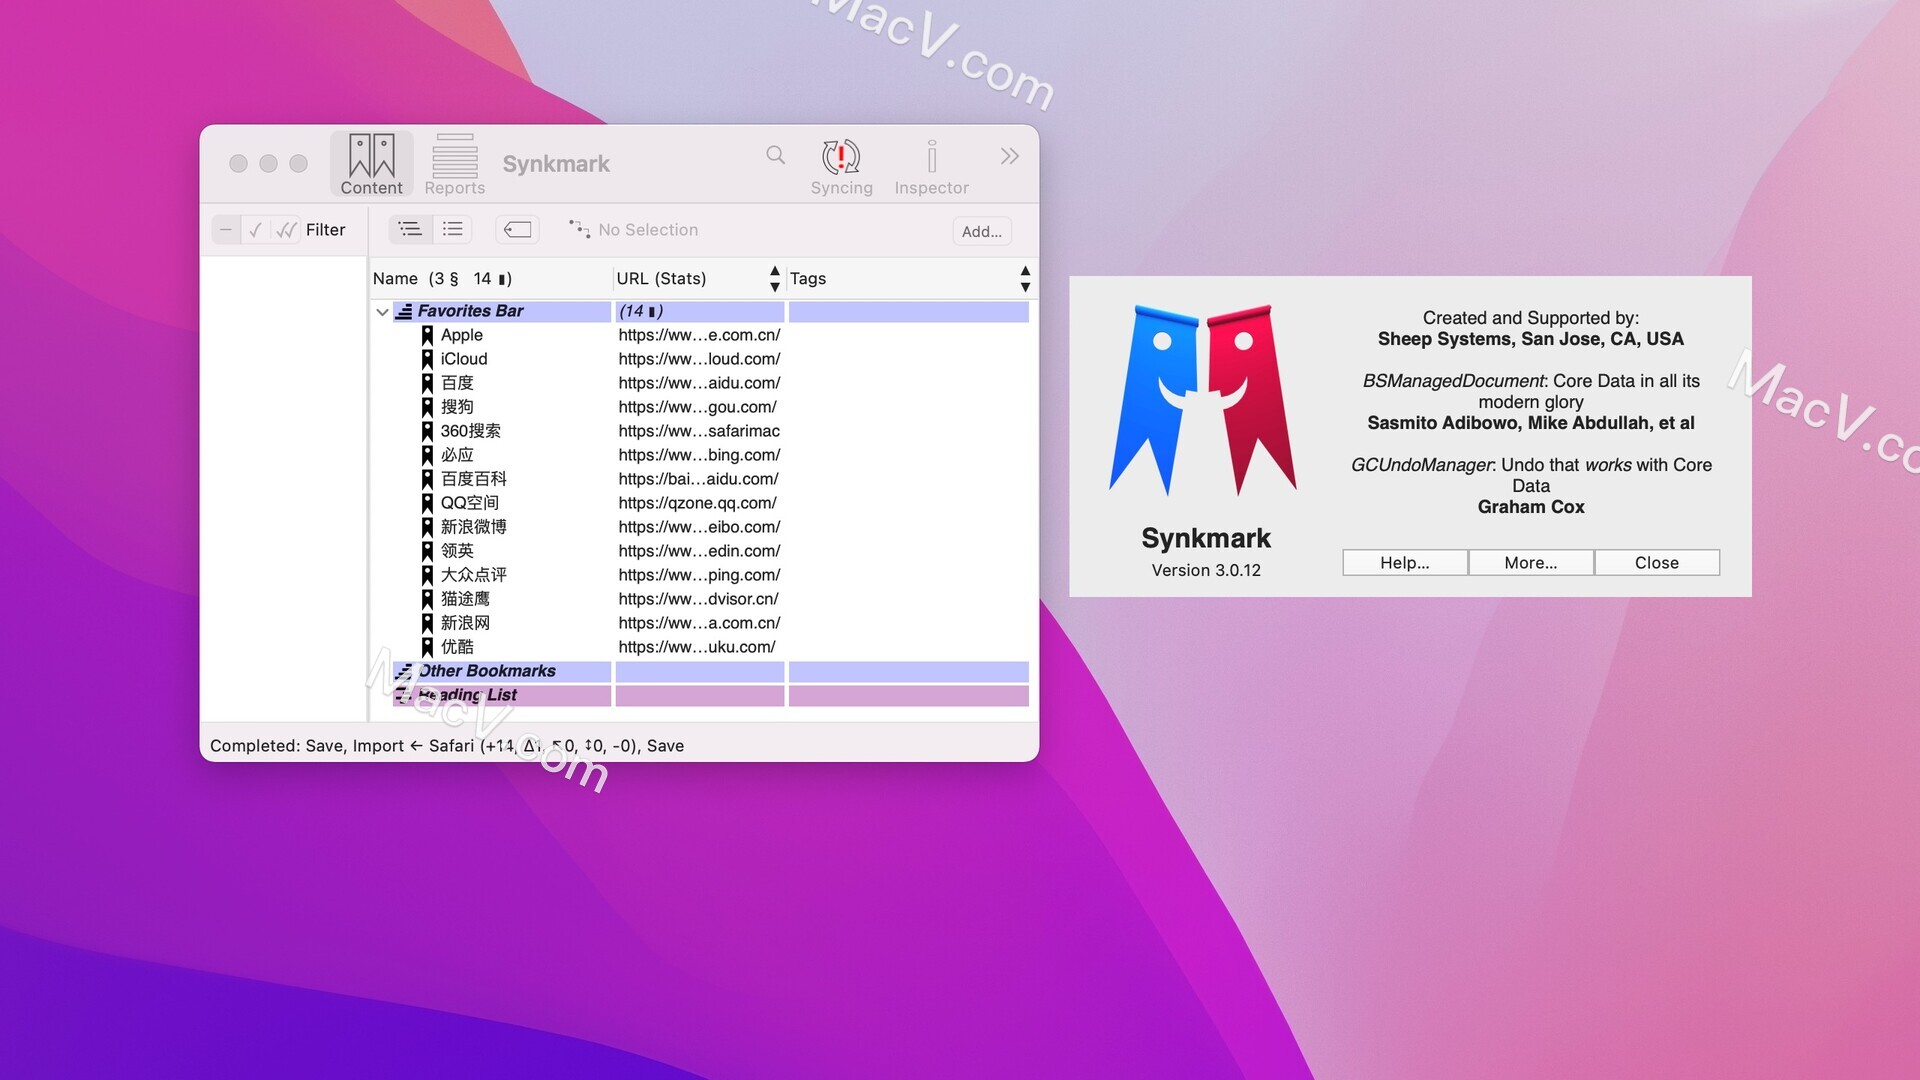Select the 百度百科 bookmark
Image resolution: width=1920 pixels, height=1080 pixels.
(473, 479)
